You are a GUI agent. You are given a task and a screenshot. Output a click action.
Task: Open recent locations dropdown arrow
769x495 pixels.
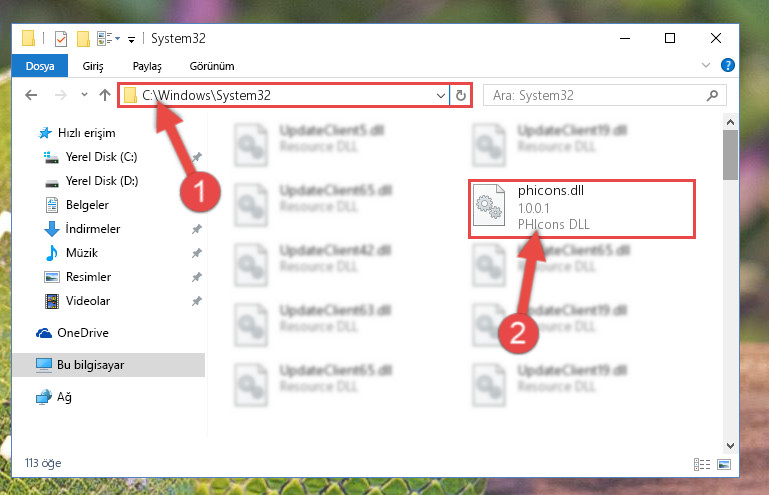coord(84,95)
